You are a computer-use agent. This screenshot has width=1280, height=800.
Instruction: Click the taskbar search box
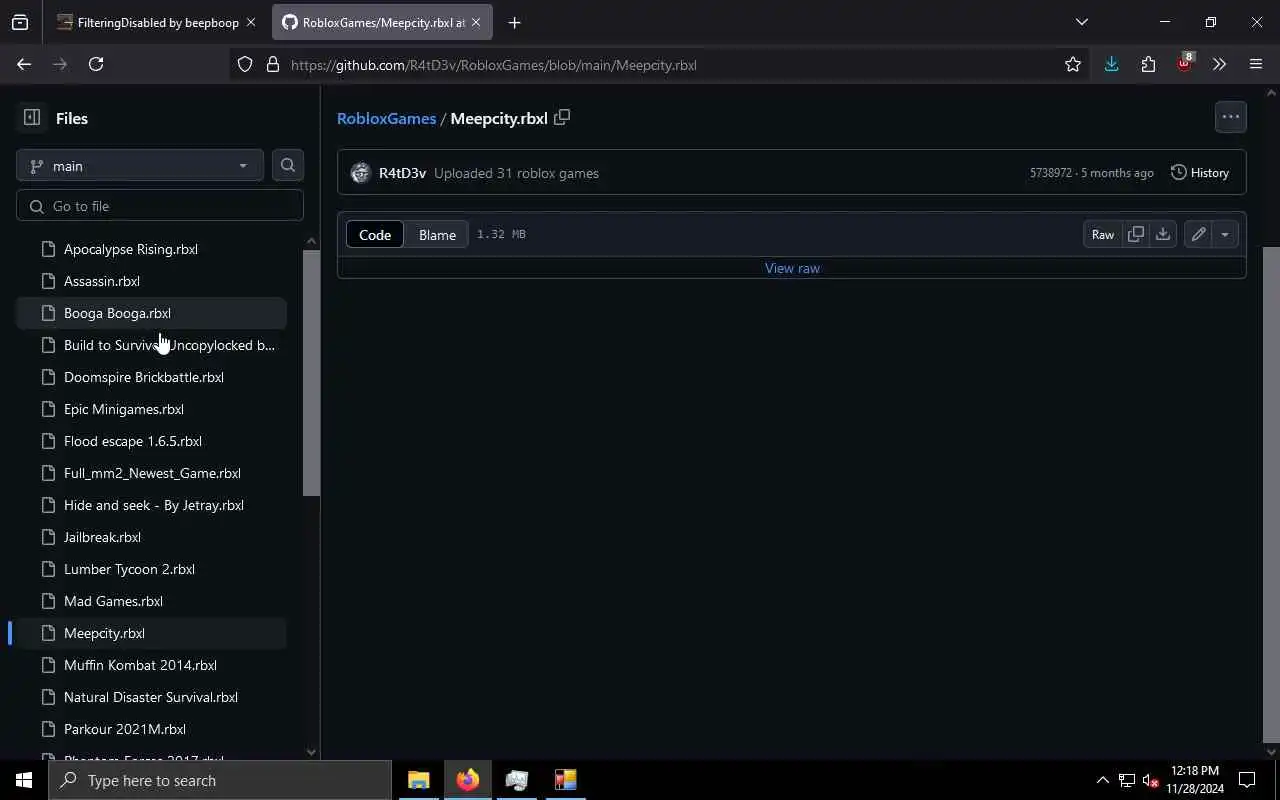coord(220,780)
